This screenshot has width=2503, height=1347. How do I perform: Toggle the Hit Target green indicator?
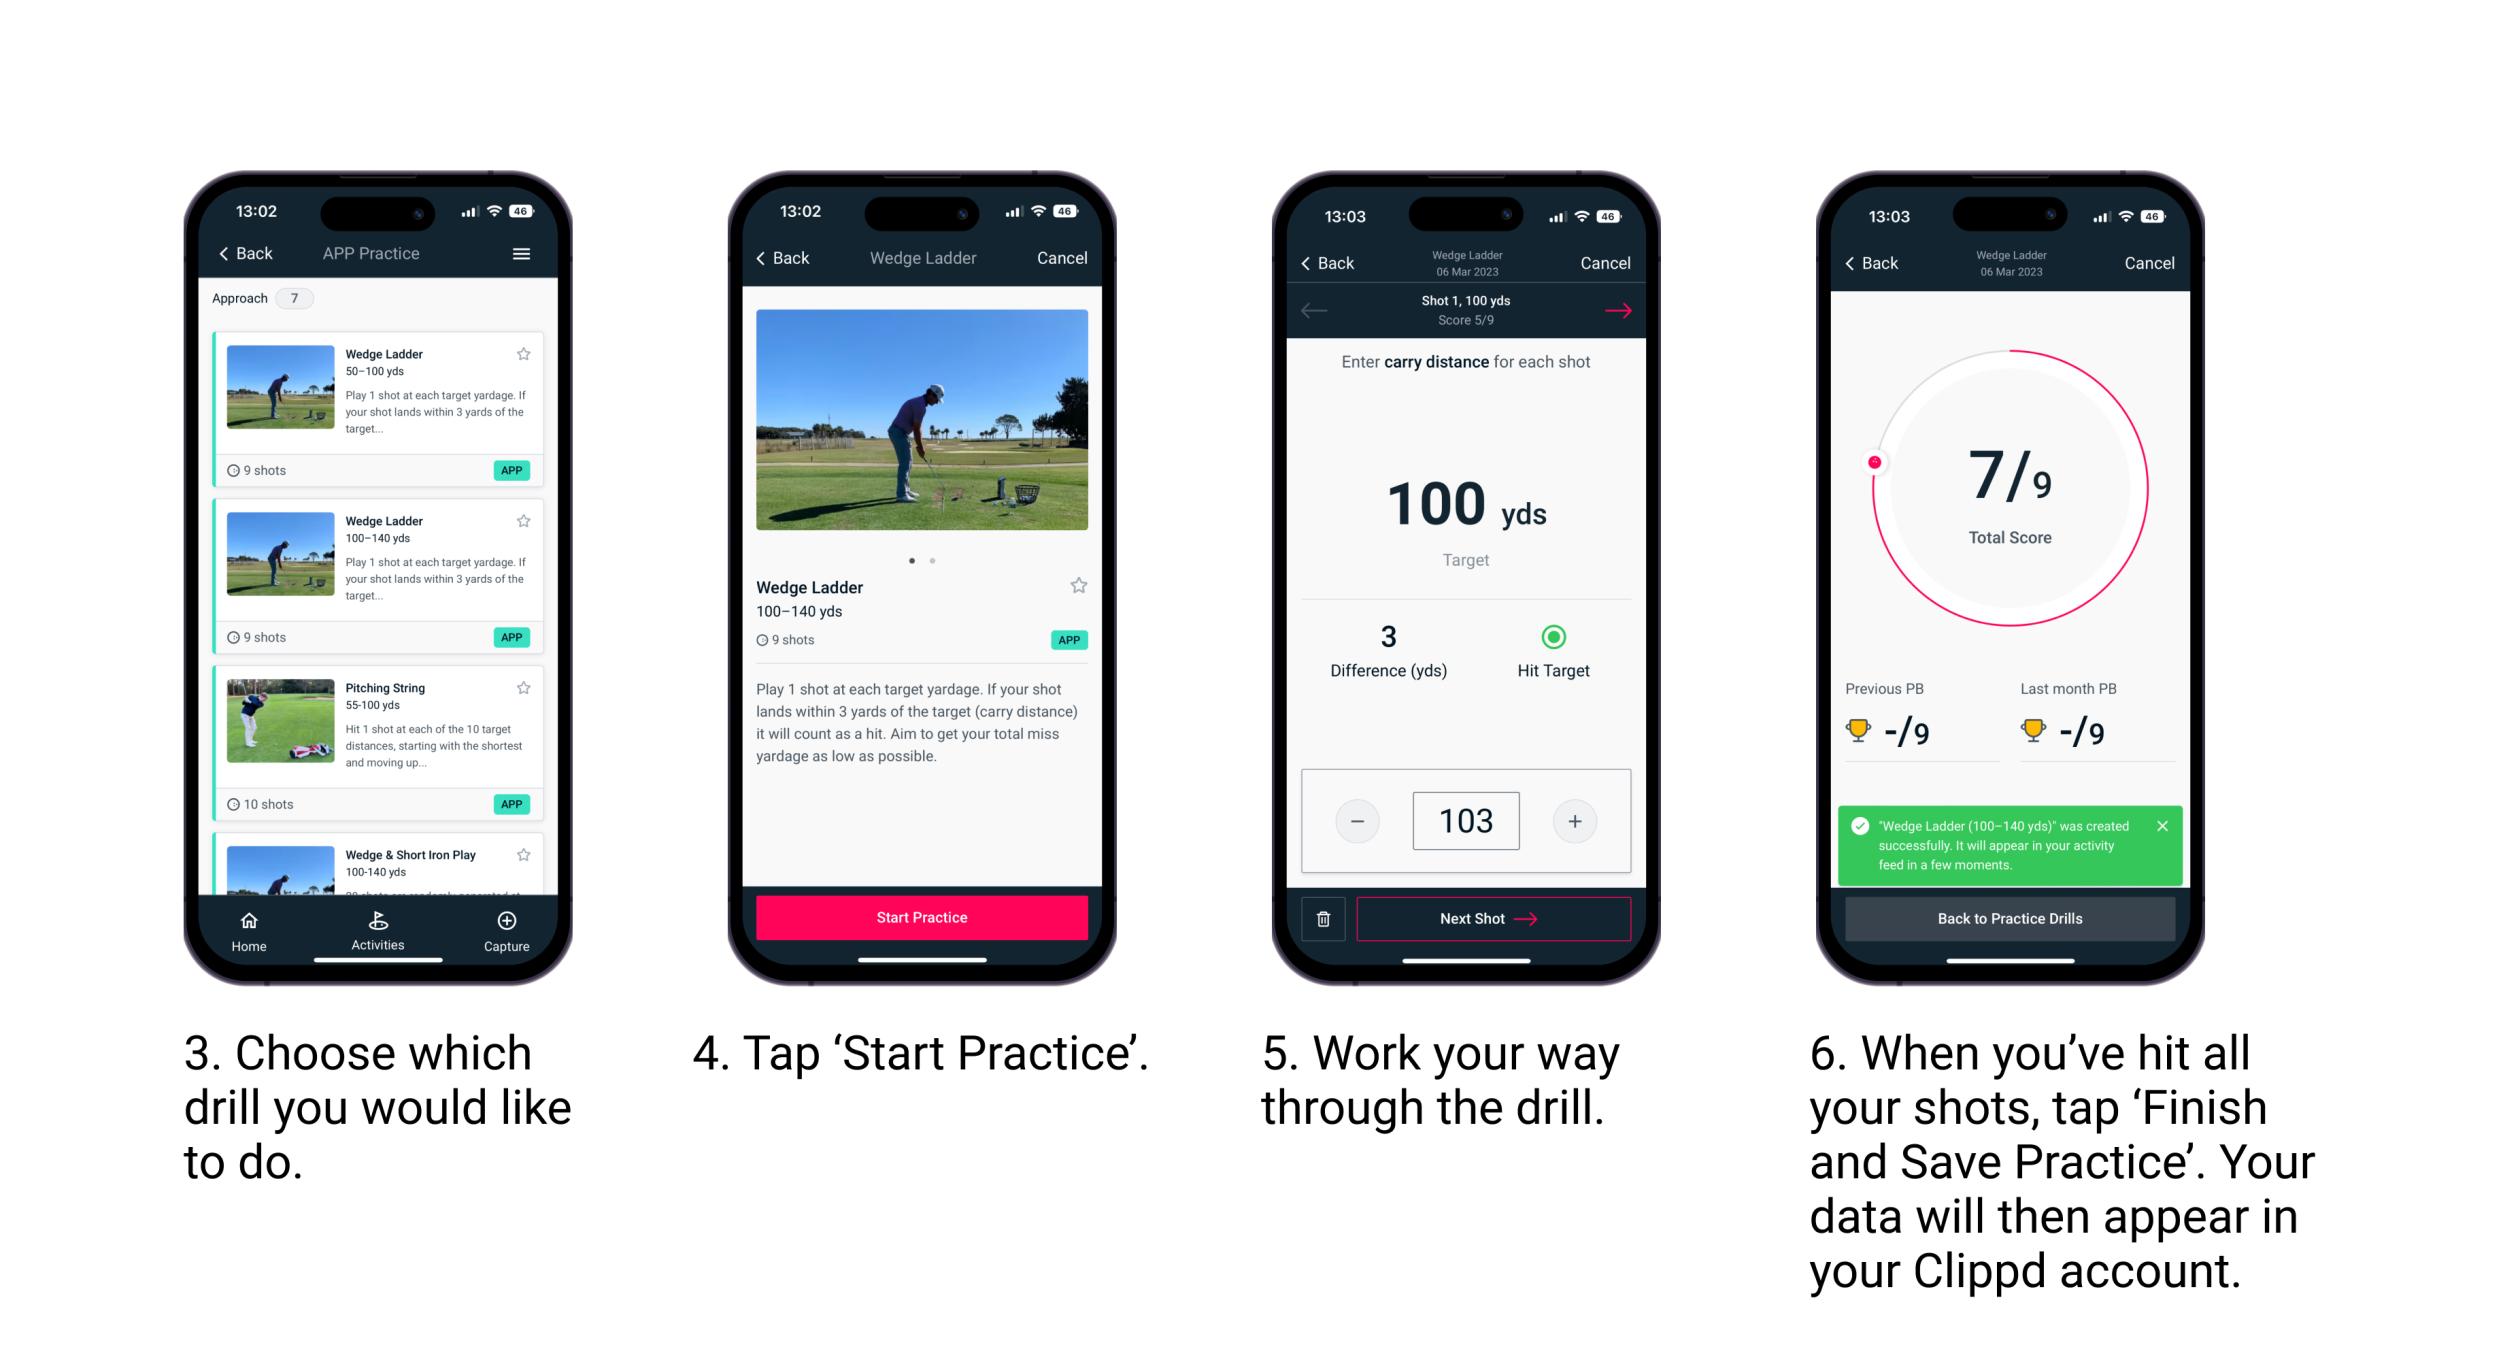click(x=1551, y=632)
